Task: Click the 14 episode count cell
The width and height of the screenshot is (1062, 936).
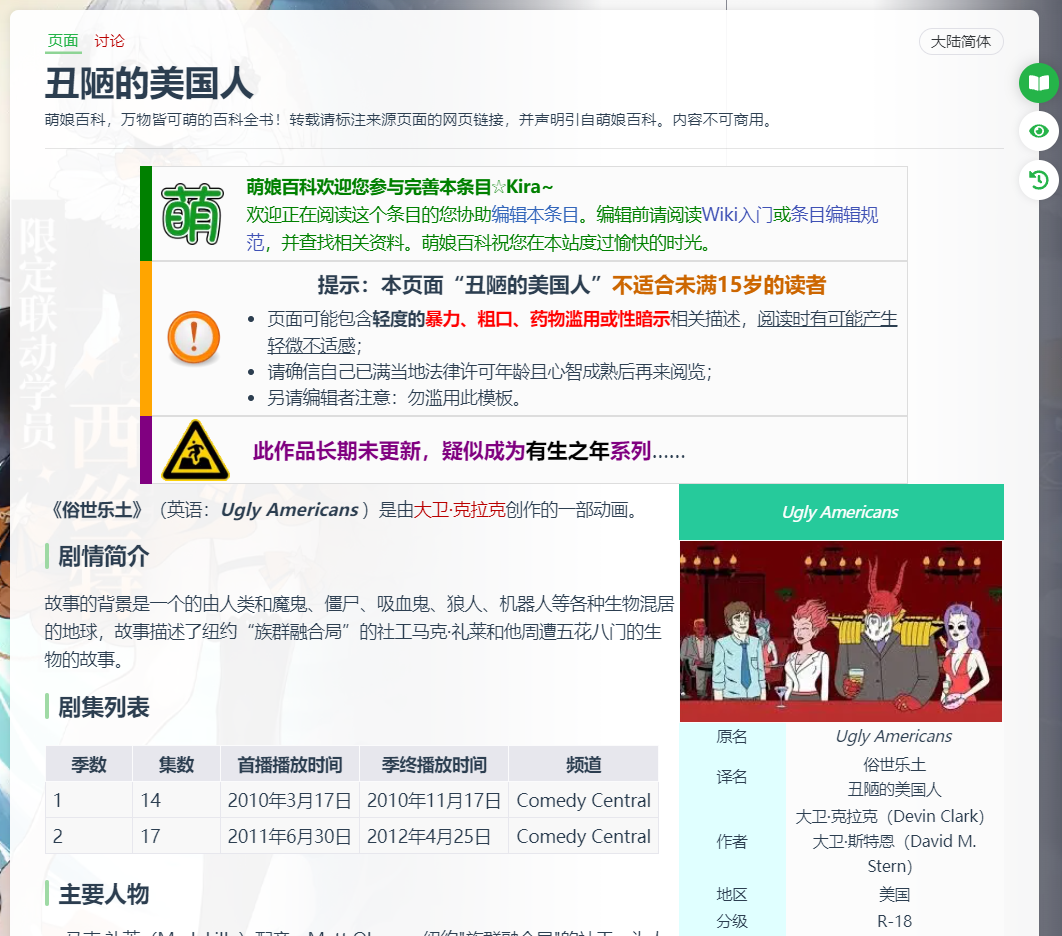Action: pos(176,801)
